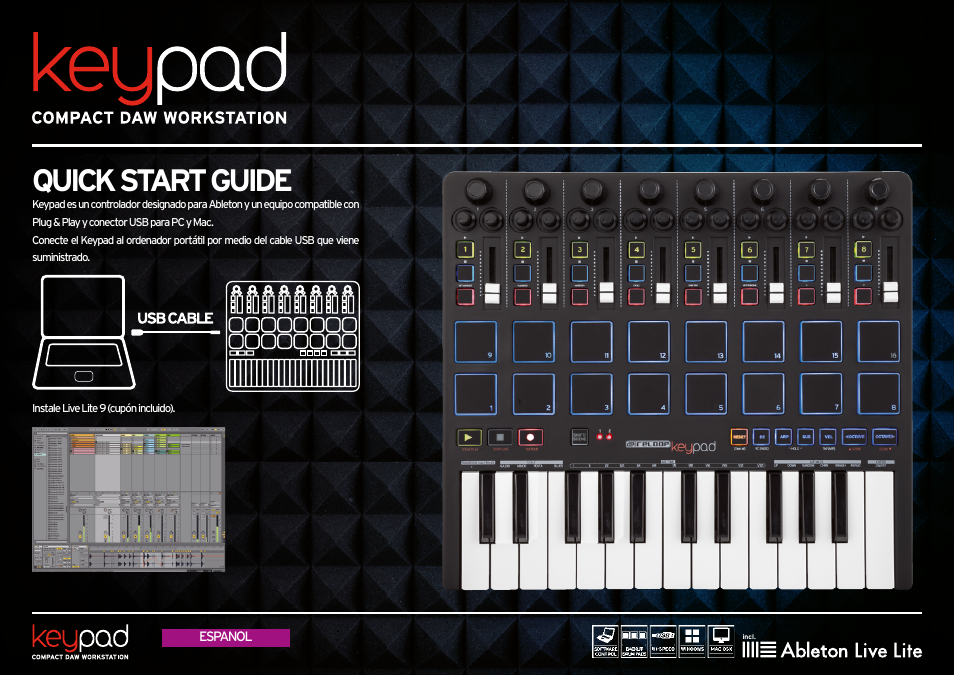Screen dimensions: 954x675
Task: Tap drum pad 14
Action: pyautogui.click(x=764, y=342)
